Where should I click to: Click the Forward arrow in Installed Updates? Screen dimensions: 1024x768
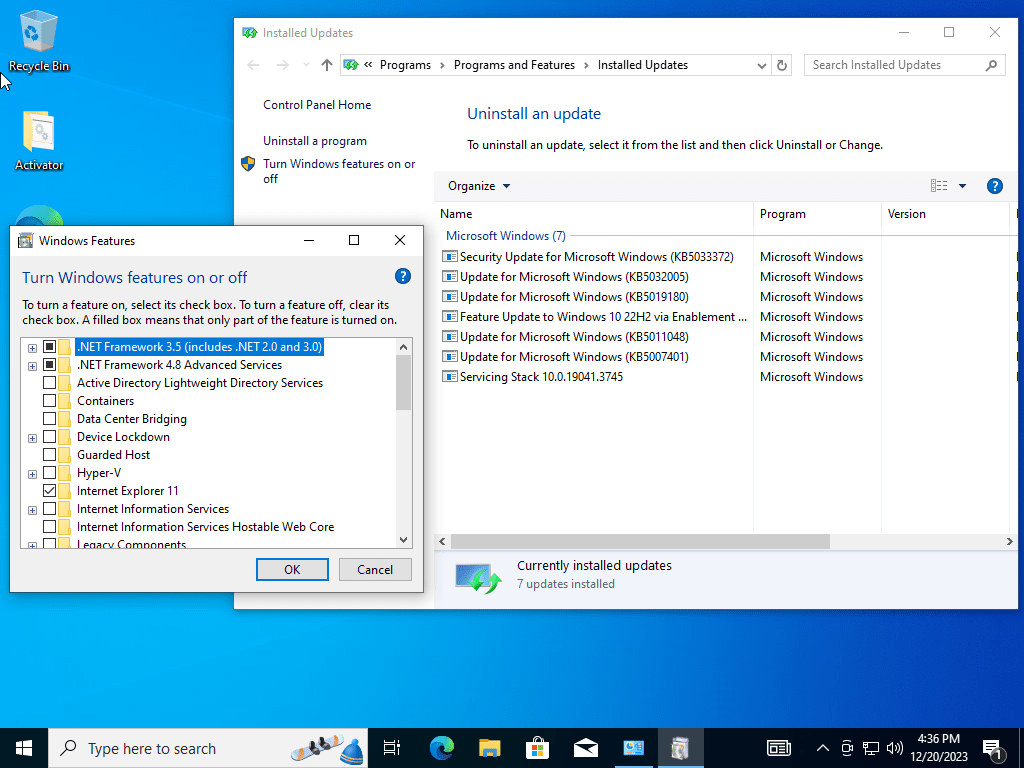point(282,65)
